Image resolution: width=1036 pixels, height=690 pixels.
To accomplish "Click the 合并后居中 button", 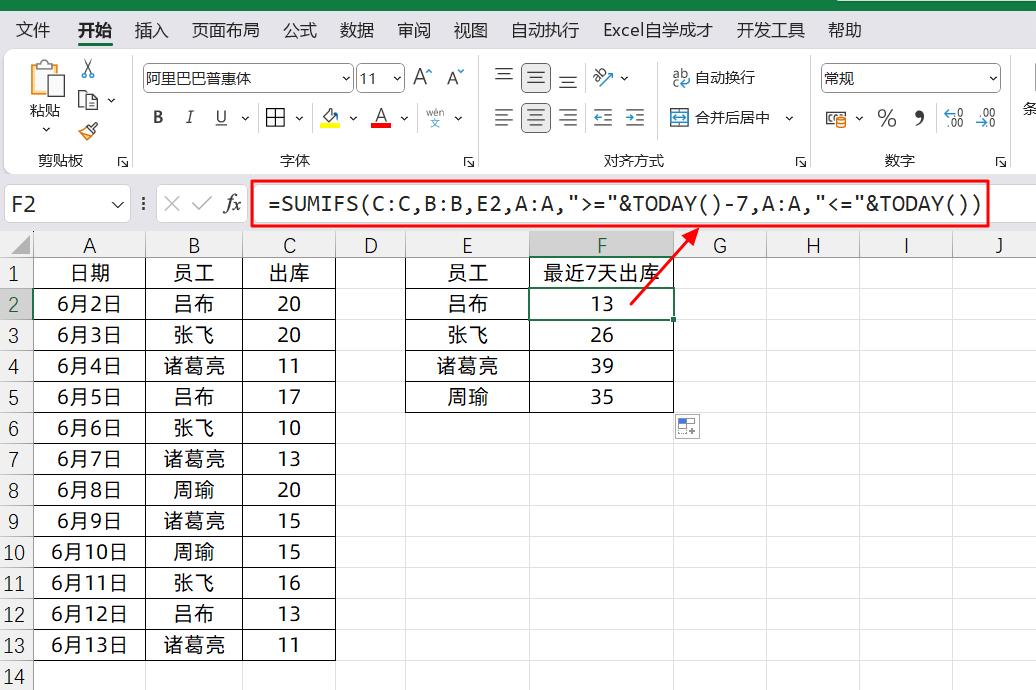I will tap(720, 118).
